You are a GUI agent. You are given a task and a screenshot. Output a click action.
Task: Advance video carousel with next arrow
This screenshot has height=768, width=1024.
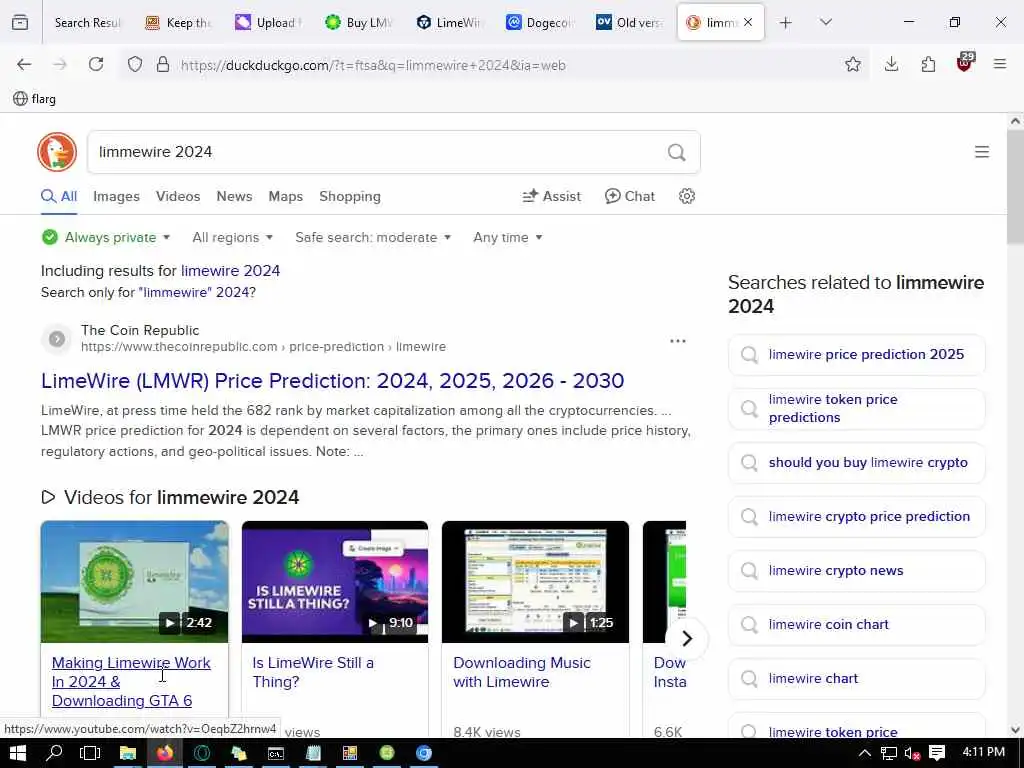[x=686, y=639]
